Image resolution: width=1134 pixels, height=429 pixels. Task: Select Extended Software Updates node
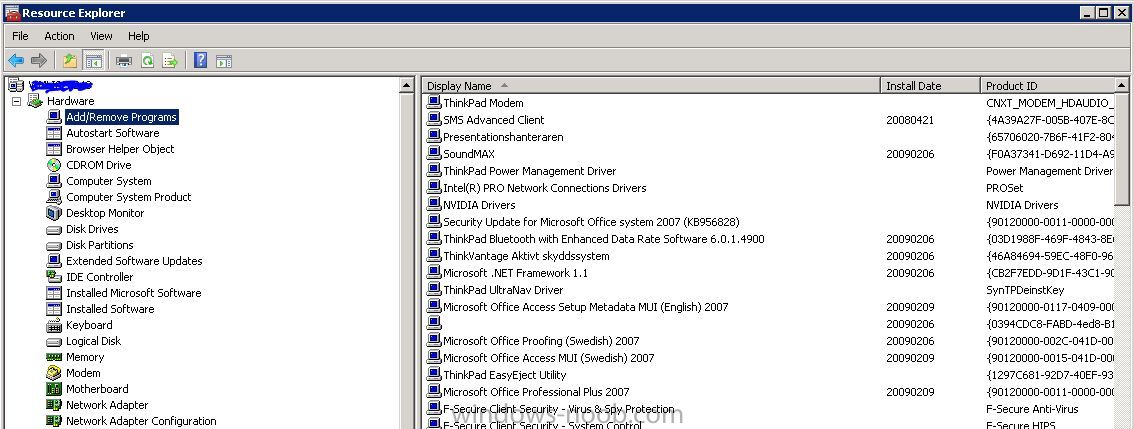[x=135, y=260]
